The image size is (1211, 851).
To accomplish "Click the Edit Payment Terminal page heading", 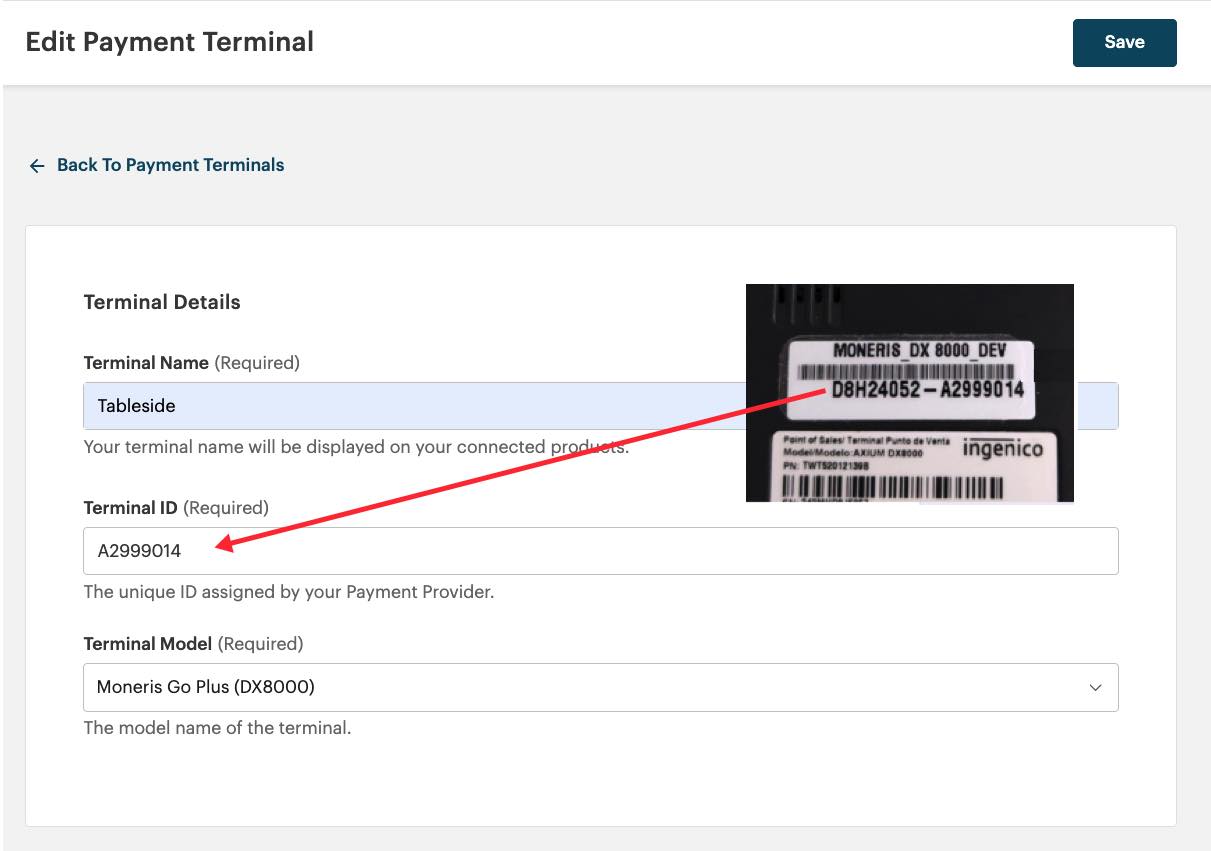I will [x=169, y=41].
